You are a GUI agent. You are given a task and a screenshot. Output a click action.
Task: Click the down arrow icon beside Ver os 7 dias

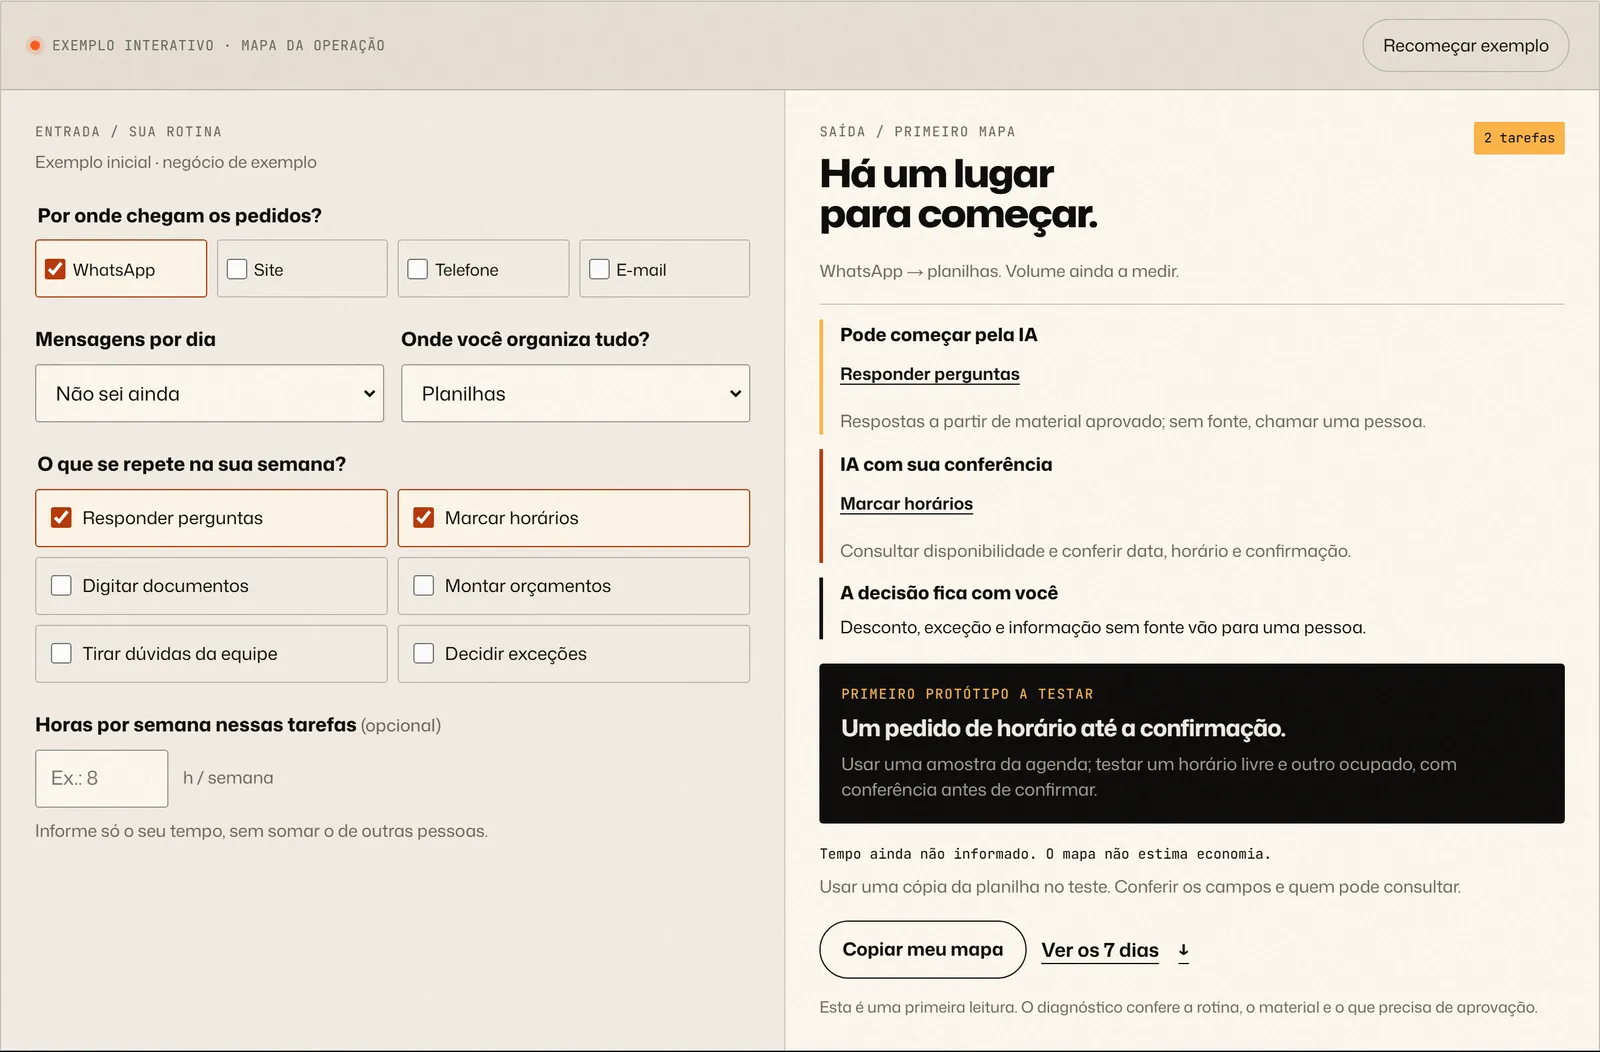click(x=1183, y=950)
